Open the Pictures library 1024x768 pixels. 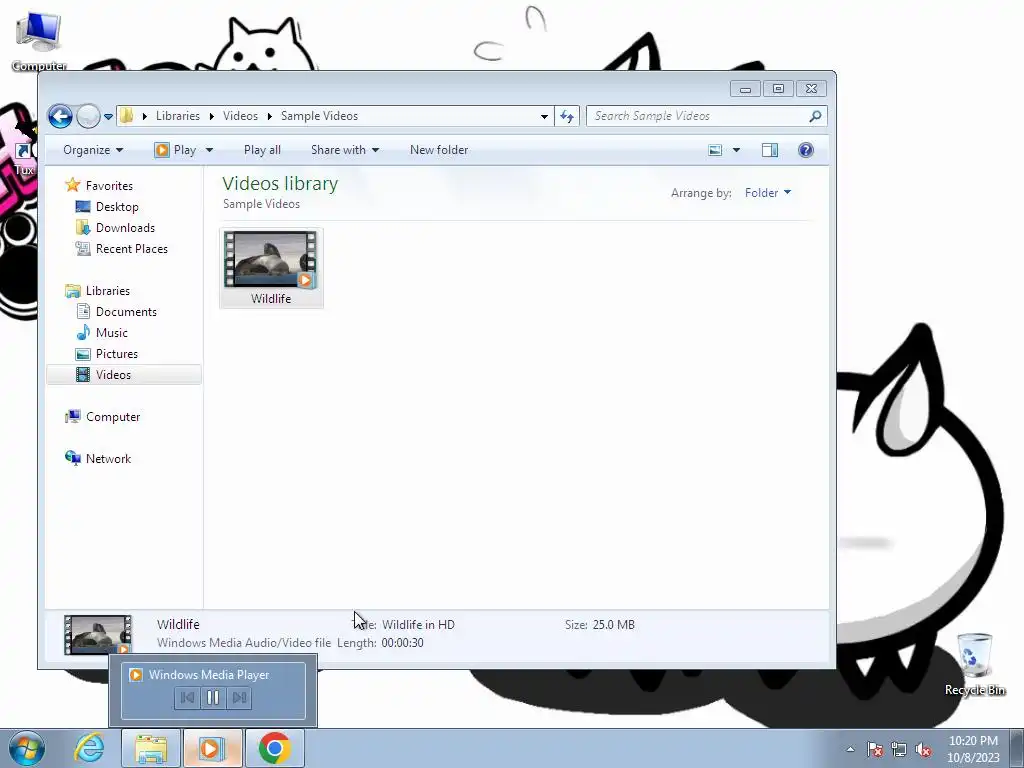tap(116, 353)
